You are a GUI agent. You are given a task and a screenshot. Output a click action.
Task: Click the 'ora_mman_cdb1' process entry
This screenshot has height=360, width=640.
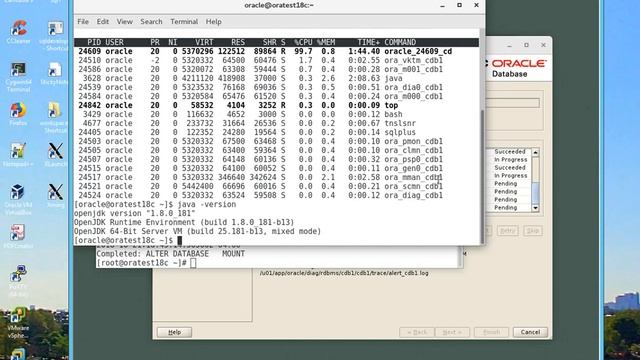[413, 177]
